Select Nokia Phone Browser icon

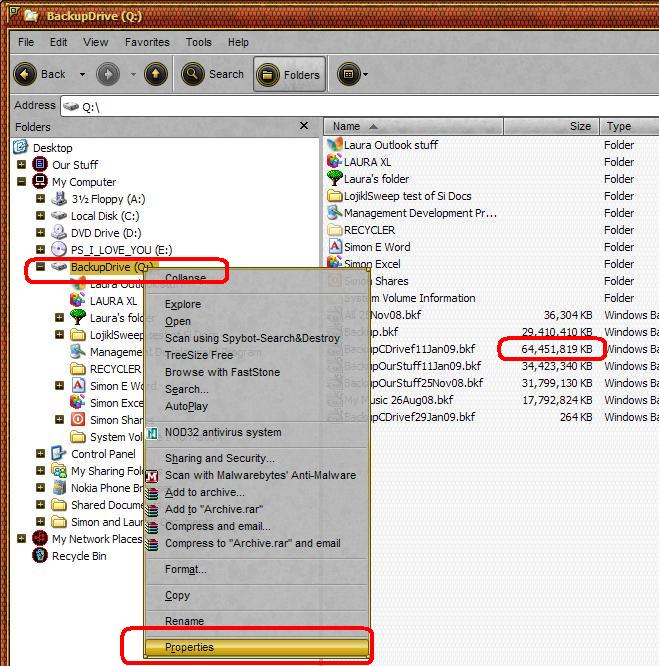59,488
